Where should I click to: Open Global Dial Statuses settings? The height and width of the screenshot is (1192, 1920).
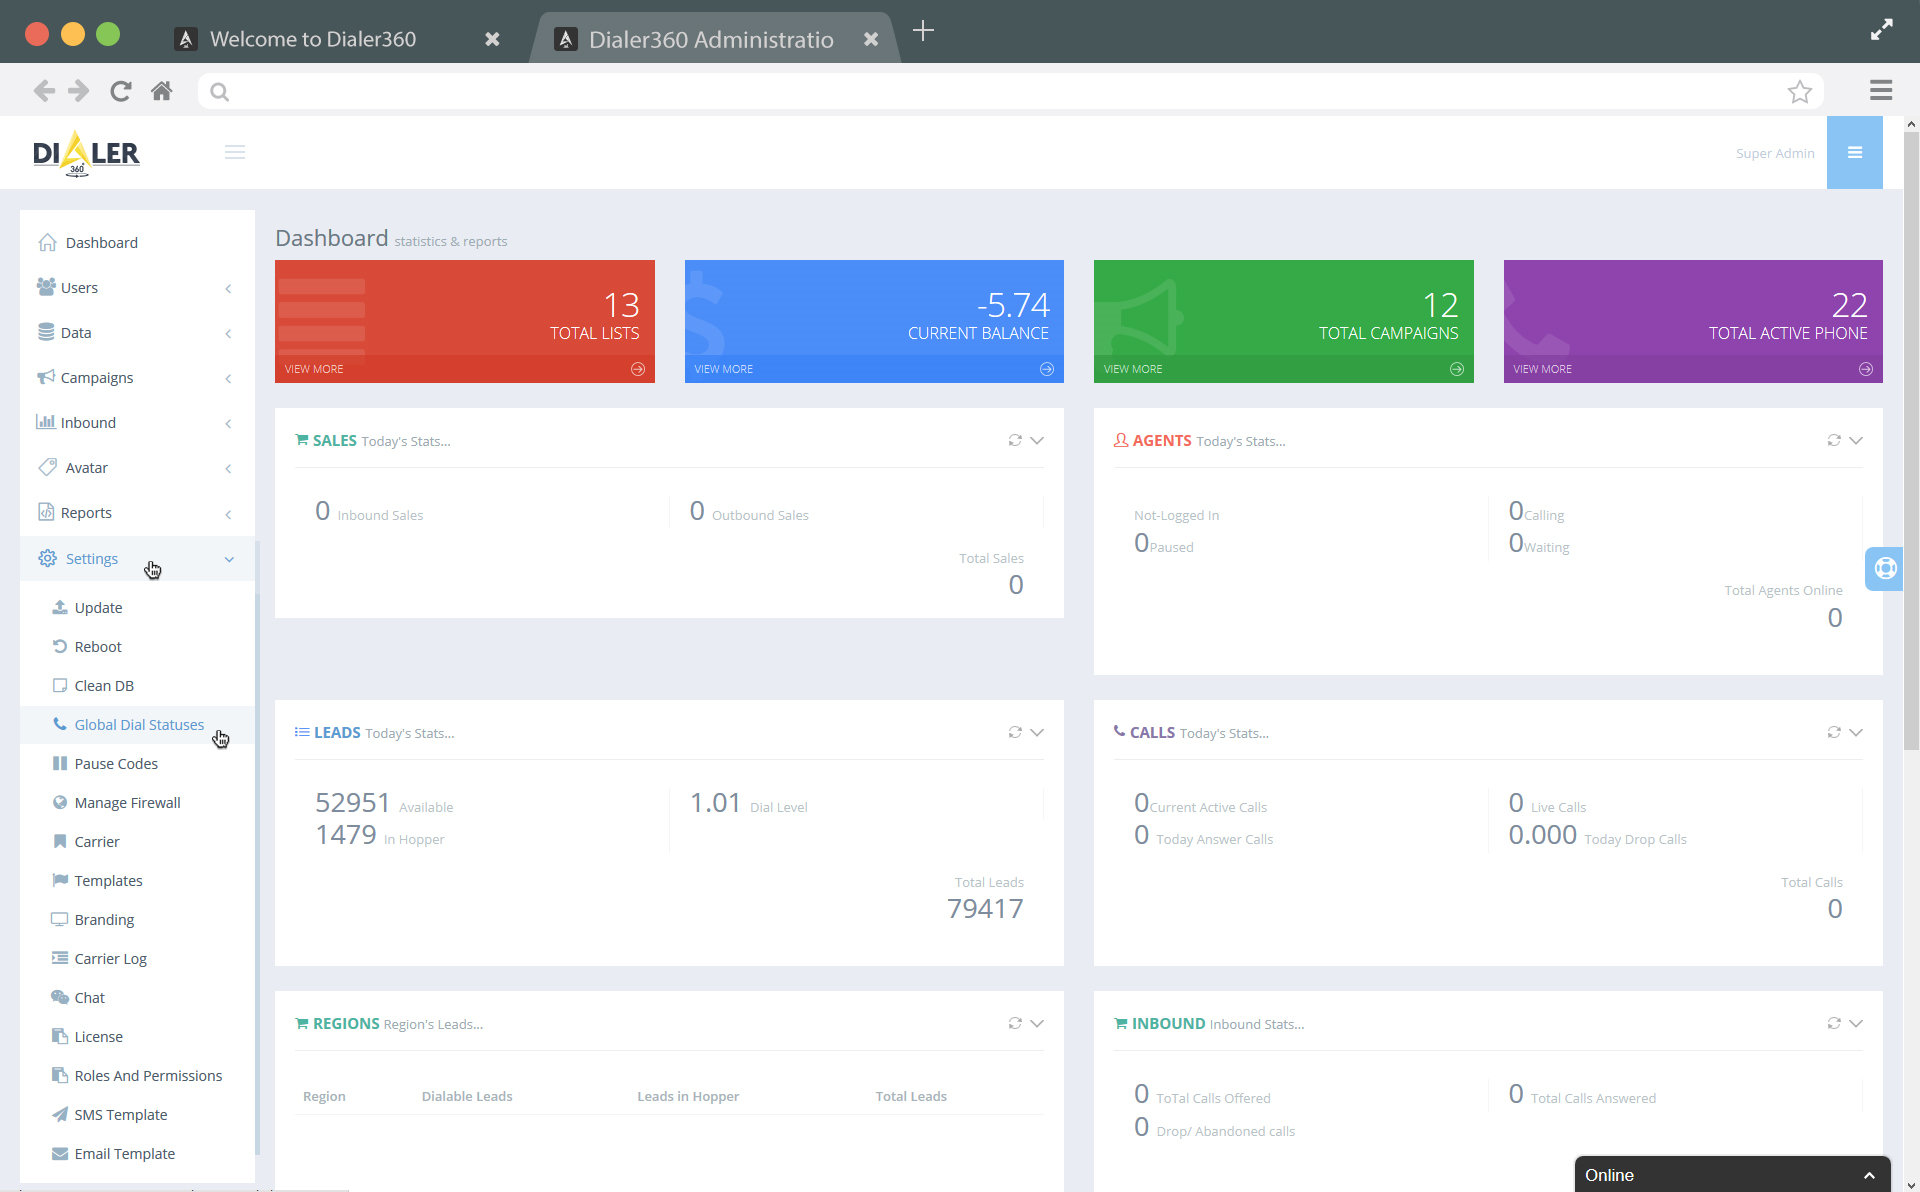(139, 724)
